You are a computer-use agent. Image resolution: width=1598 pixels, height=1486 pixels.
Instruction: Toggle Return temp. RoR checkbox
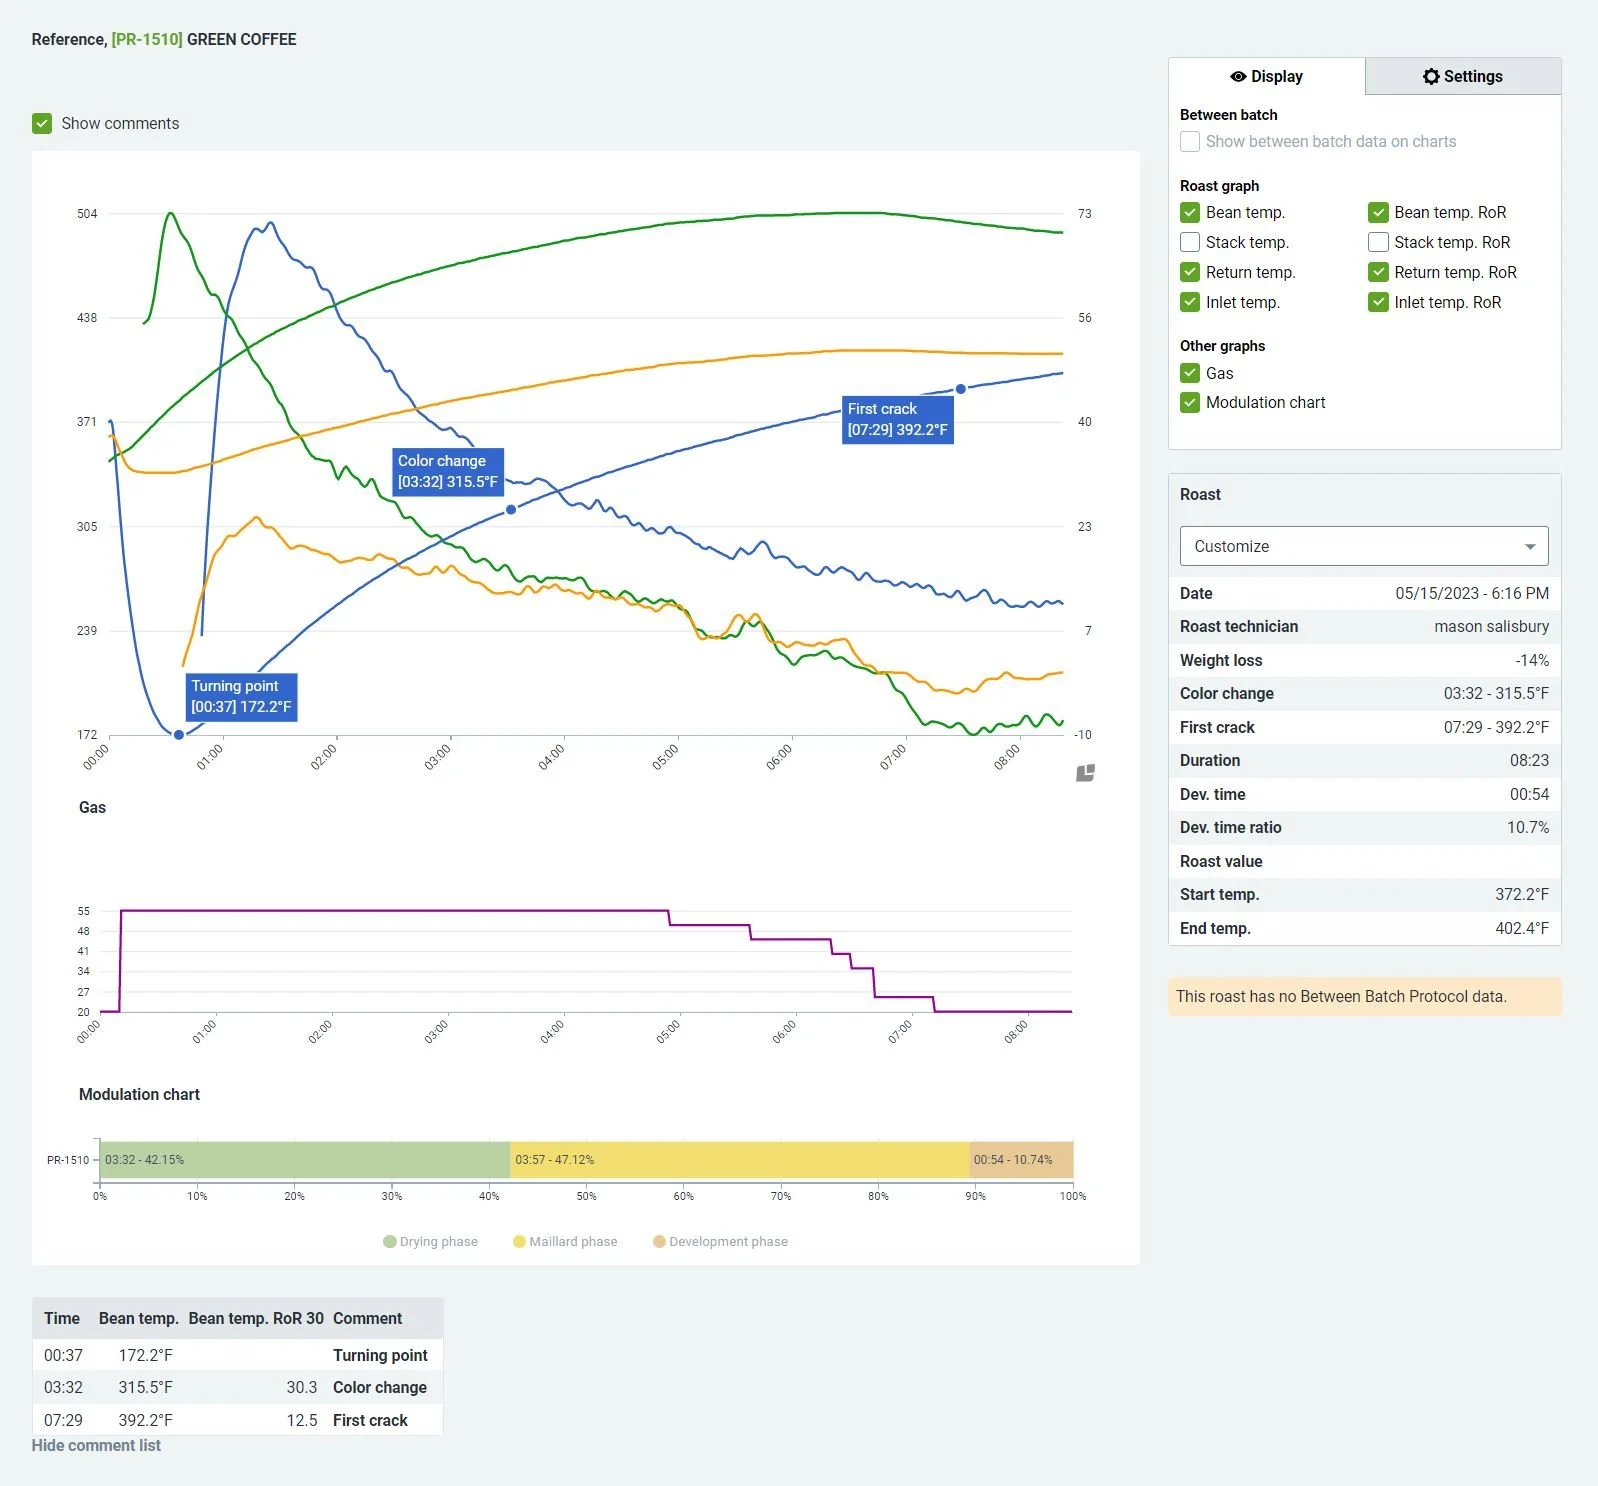point(1378,272)
